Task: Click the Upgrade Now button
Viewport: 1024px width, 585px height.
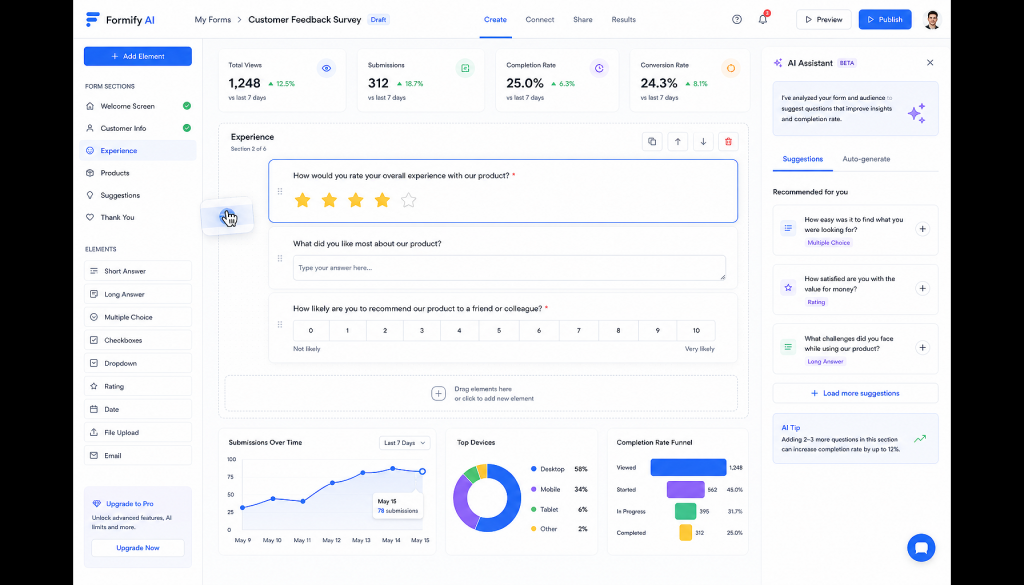Action: pos(138,548)
